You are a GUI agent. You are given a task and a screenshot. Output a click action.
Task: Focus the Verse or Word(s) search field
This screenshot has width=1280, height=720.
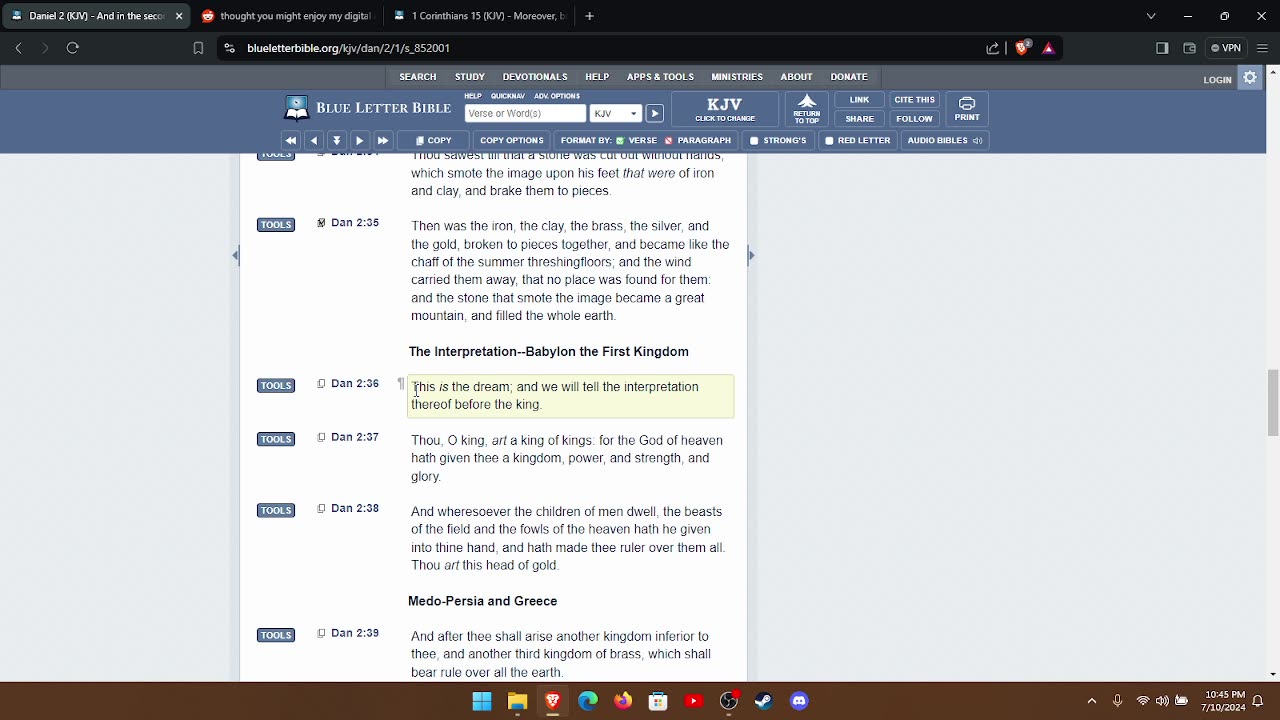pos(525,114)
